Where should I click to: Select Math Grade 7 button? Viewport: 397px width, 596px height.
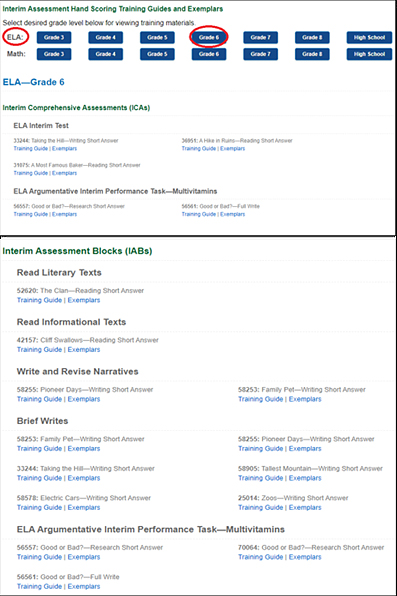coord(260,54)
